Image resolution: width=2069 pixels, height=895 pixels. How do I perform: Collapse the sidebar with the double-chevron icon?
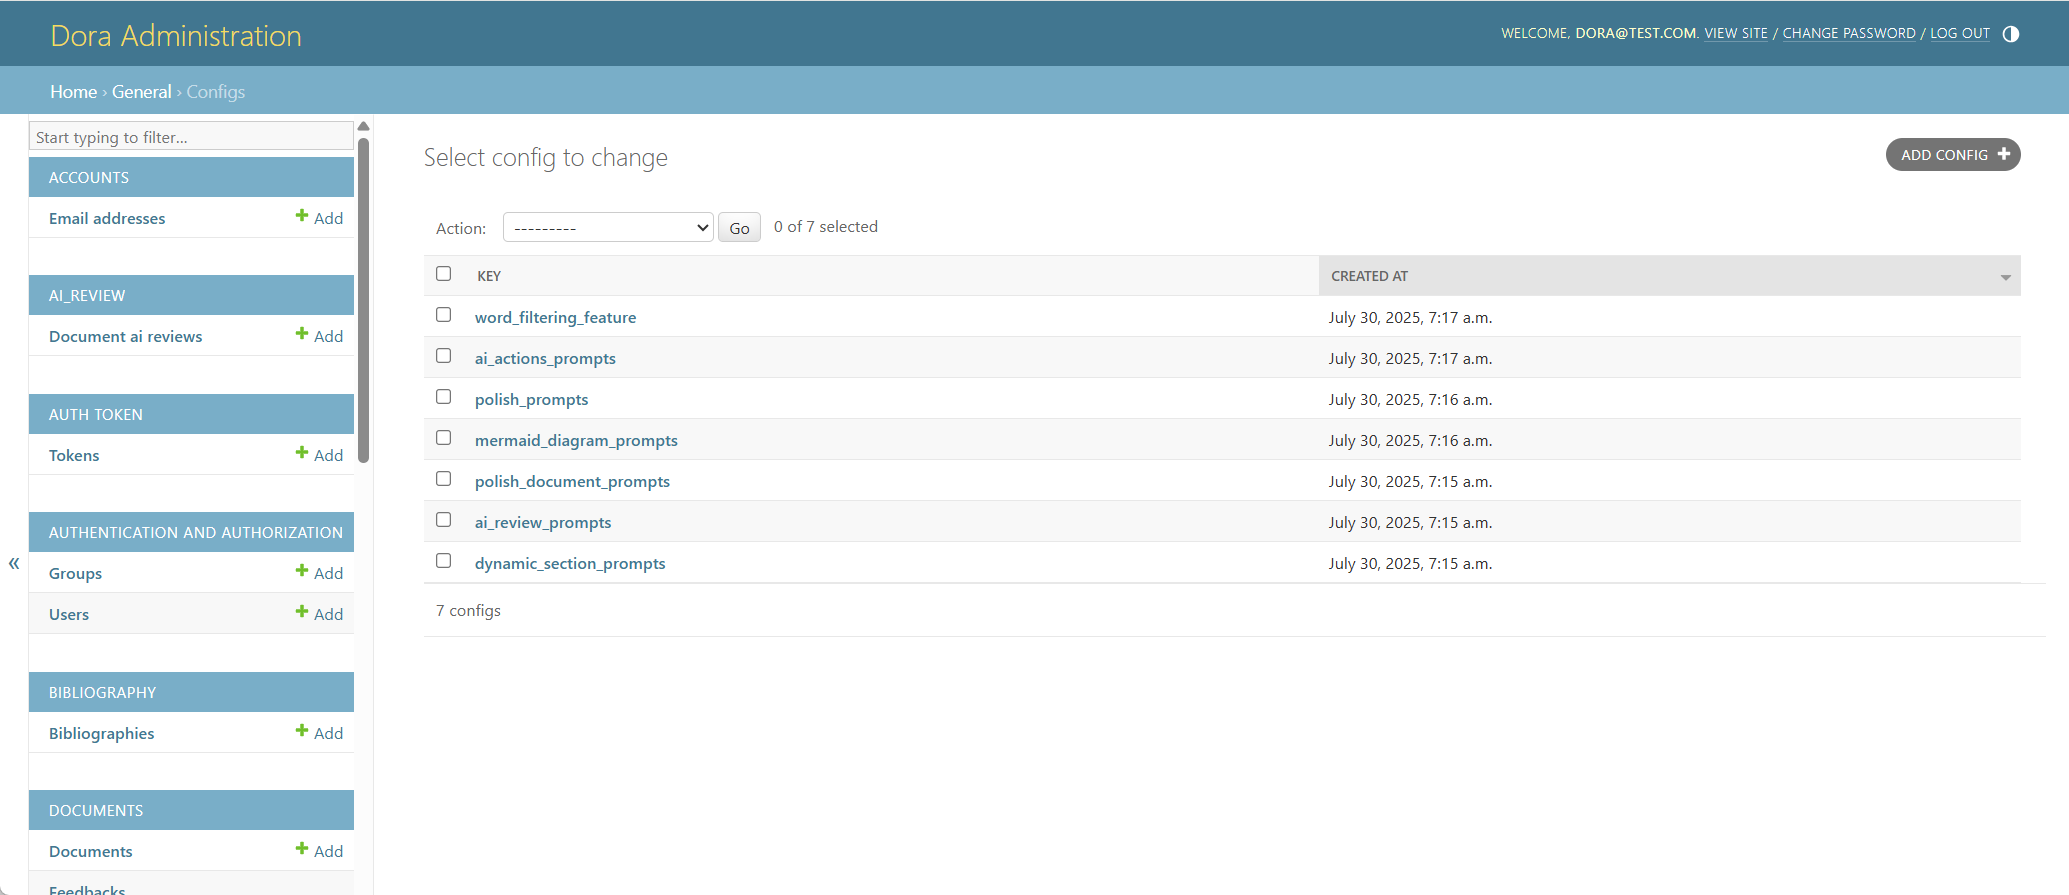14,563
